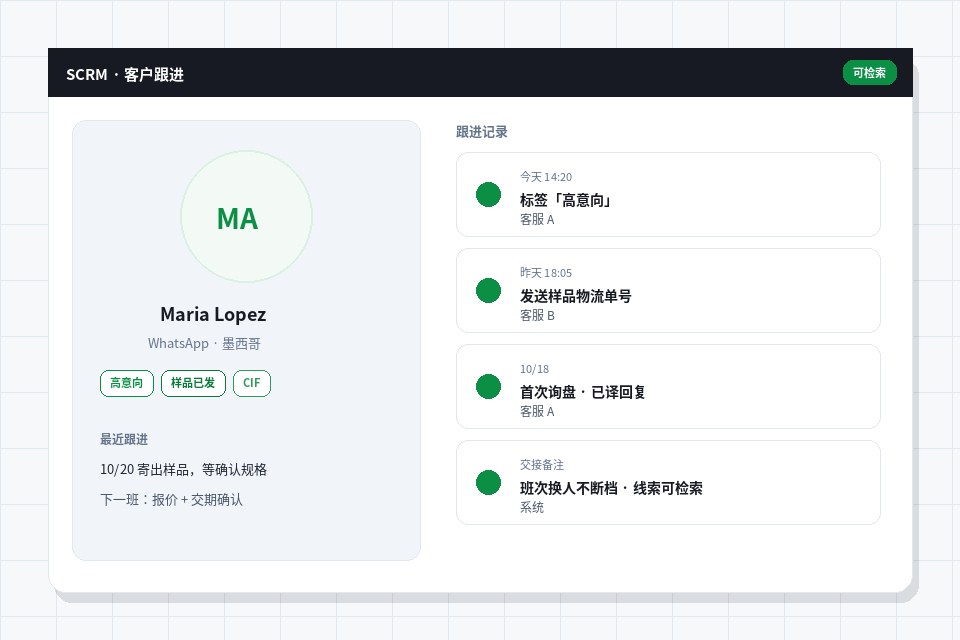Open the 发送样品物流单号 record title
960x640 pixels.
(576, 296)
